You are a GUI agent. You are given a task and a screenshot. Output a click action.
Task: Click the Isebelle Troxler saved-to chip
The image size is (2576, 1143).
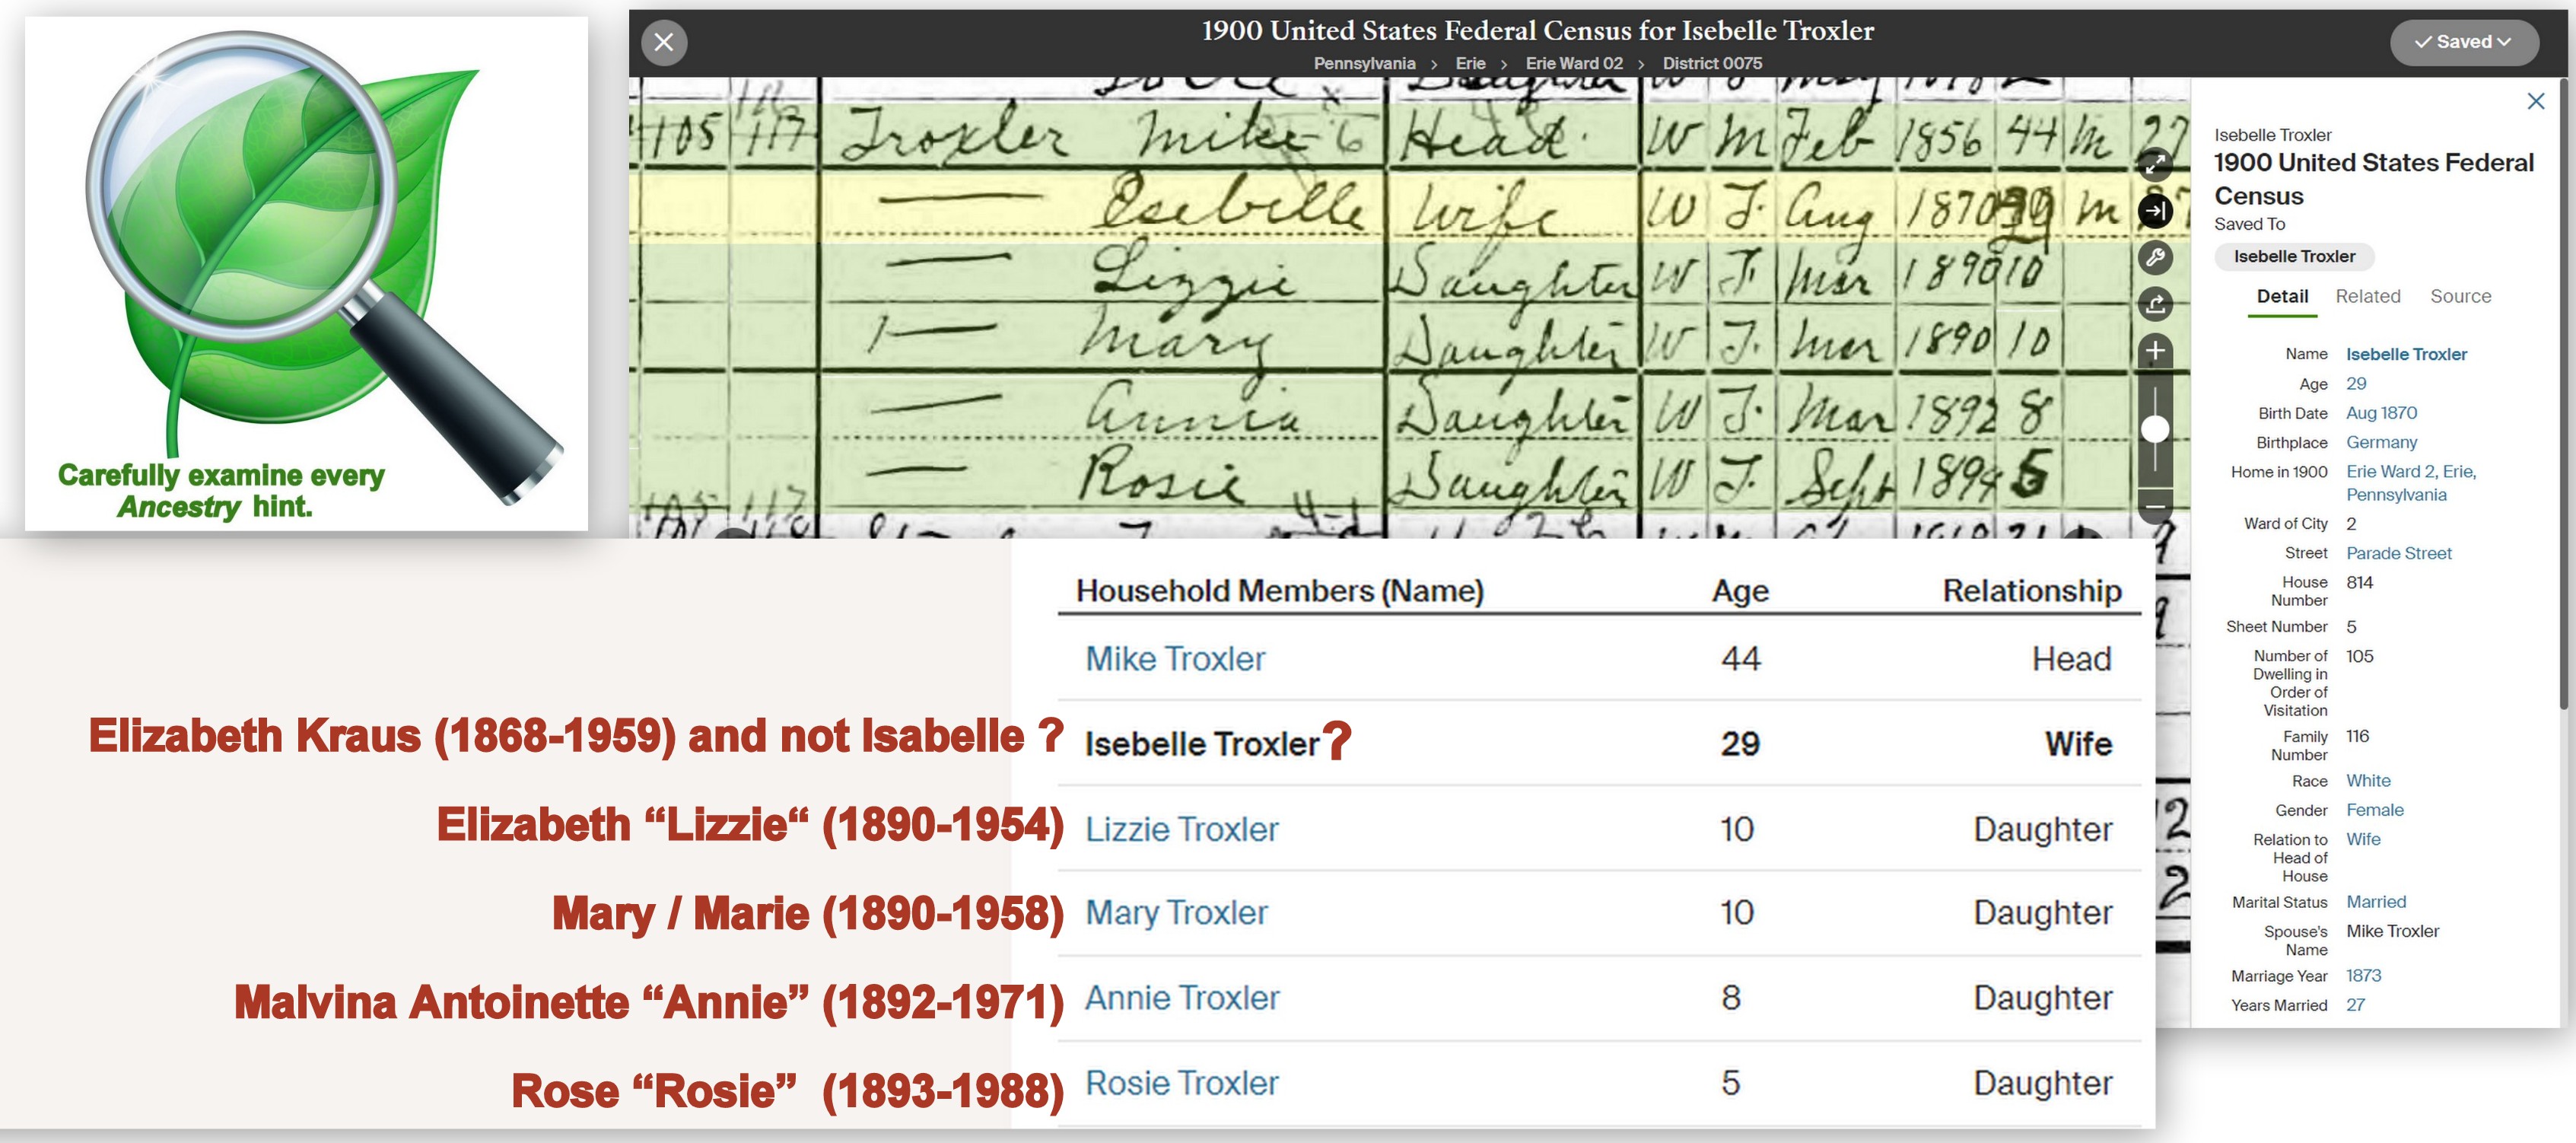pos(2294,256)
